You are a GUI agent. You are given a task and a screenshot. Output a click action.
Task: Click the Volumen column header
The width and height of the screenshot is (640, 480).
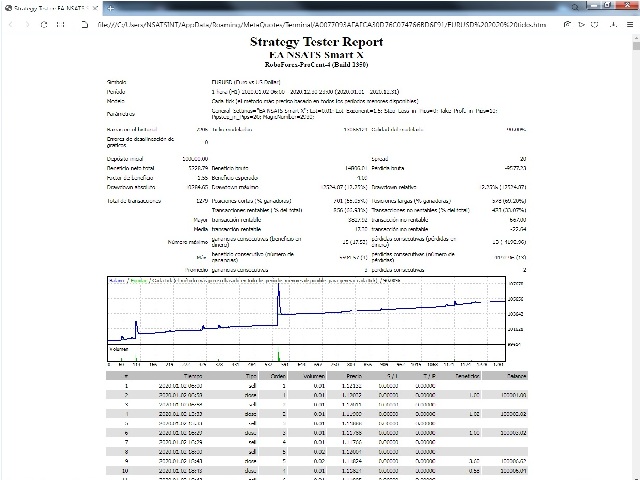(314, 376)
